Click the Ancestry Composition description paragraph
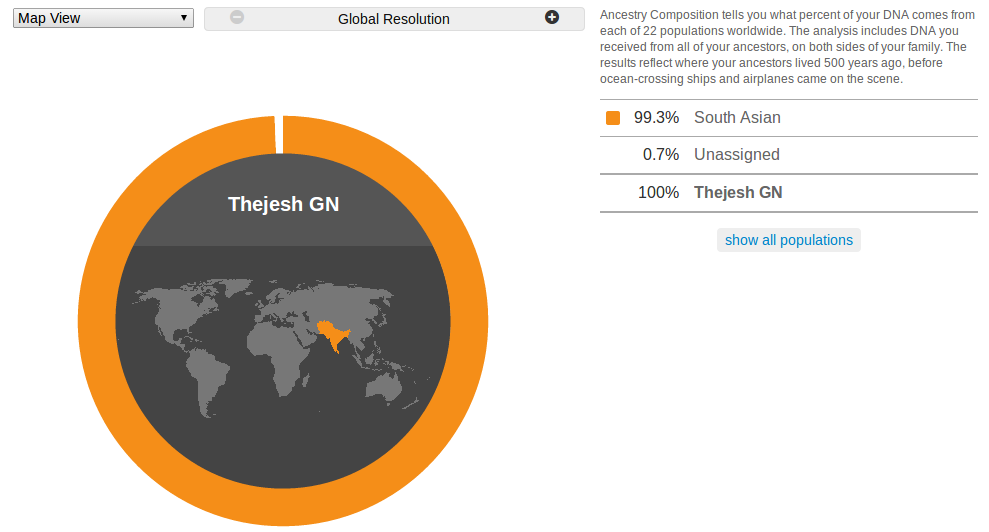989x532 pixels. [787, 47]
